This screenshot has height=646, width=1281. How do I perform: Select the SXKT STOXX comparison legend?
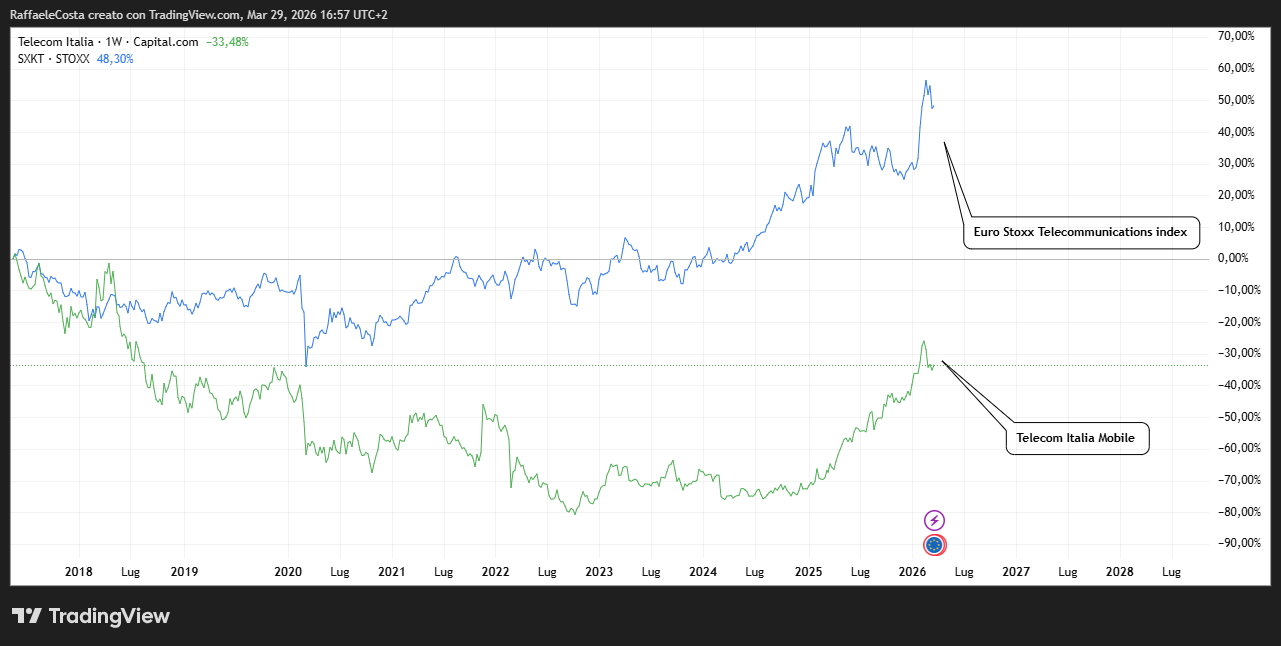point(54,59)
